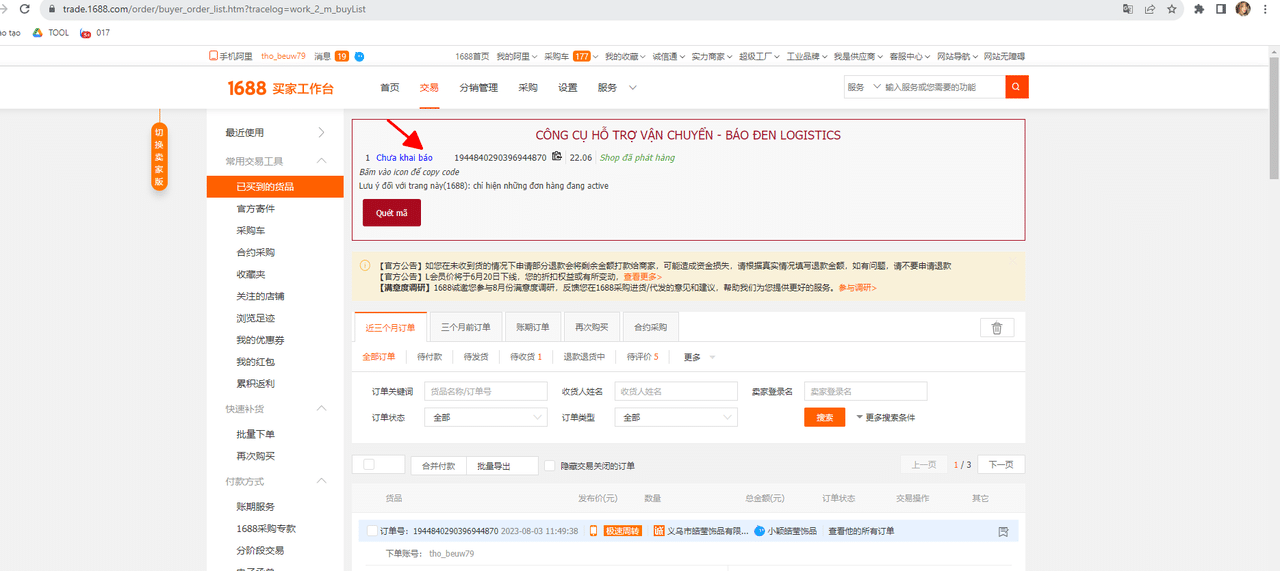Open the 订单状态 dropdown
Viewport: 1280px width, 571px height.
click(485, 417)
